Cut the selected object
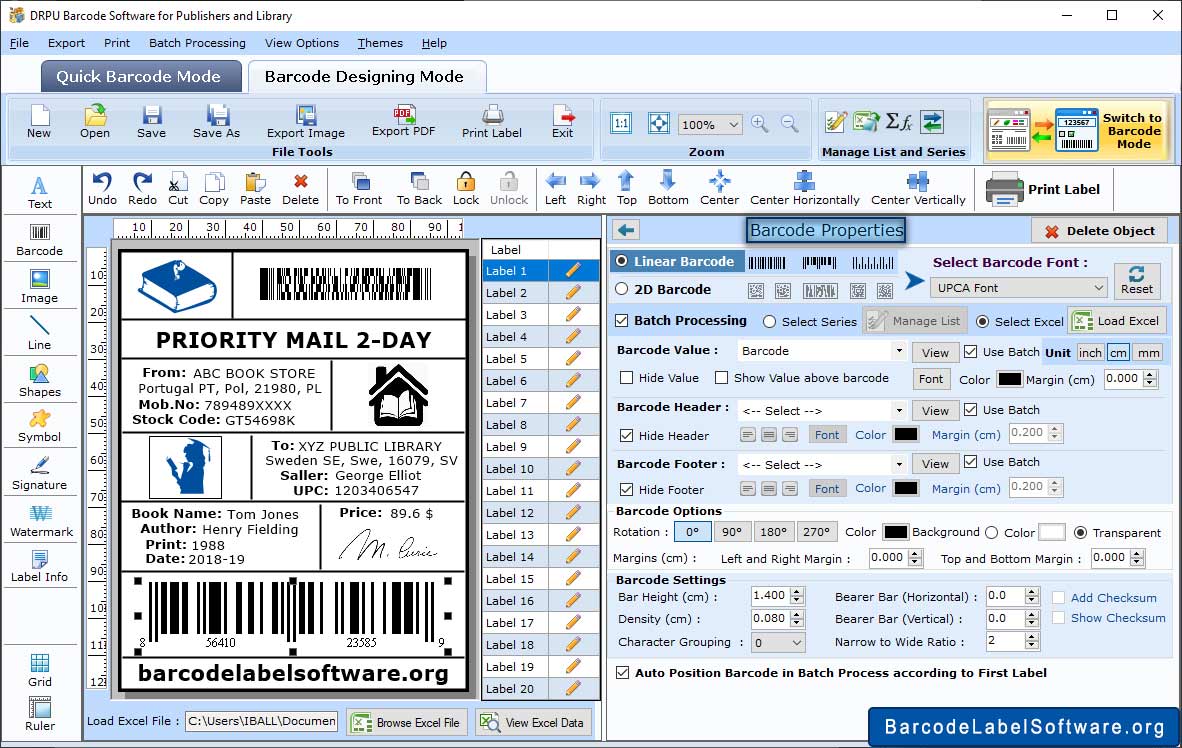Viewport: 1182px width, 748px height. [x=178, y=189]
